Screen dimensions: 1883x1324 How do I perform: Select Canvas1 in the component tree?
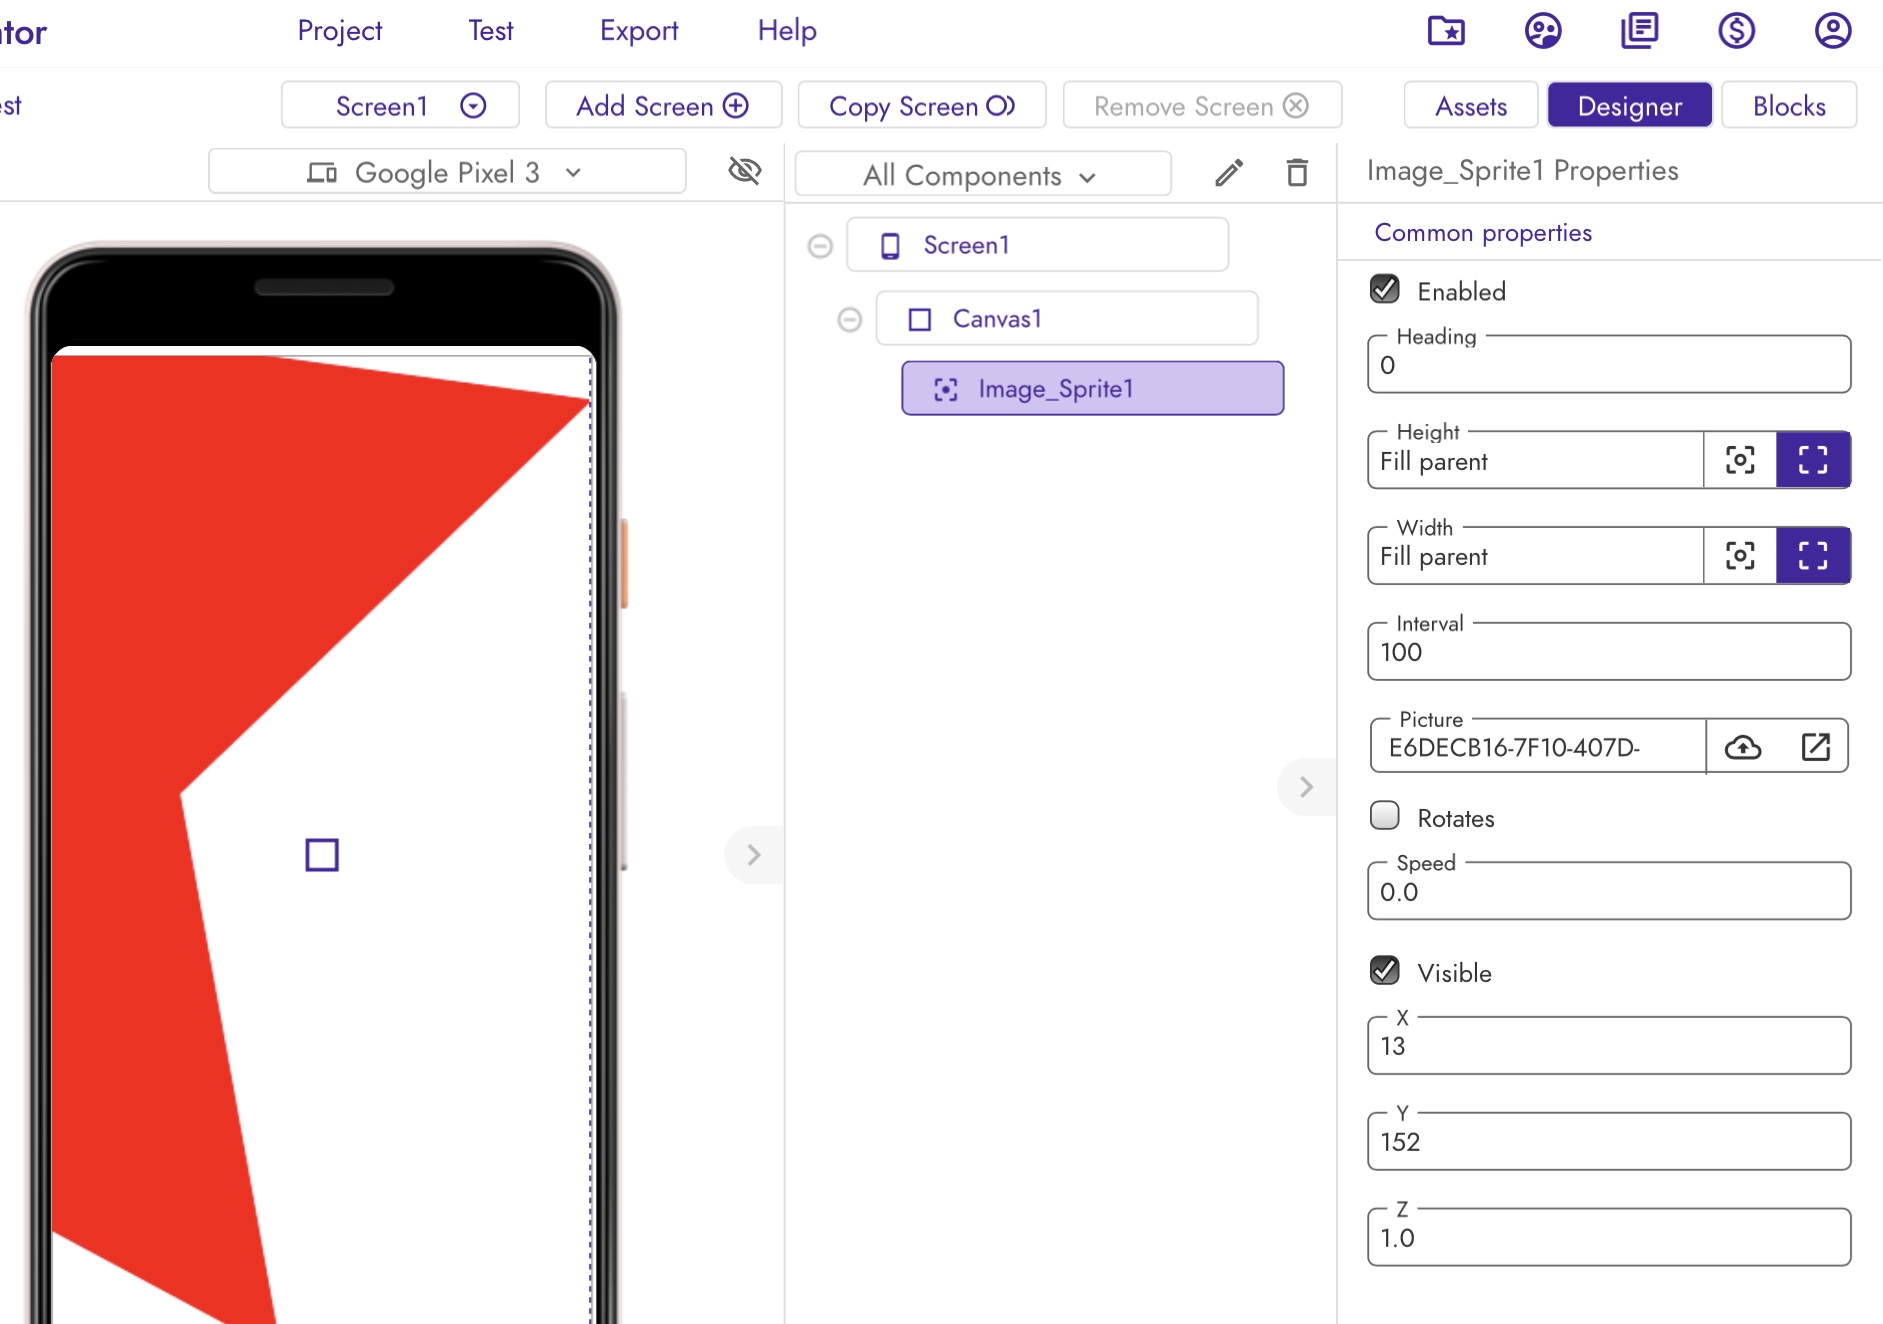(x=1067, y=319)
